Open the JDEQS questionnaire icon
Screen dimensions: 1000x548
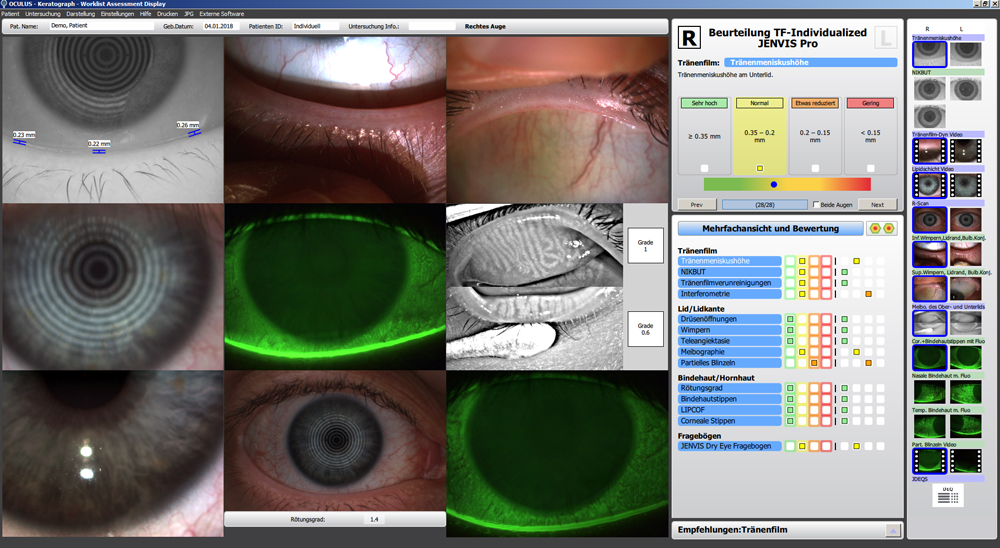coord(948,496)
